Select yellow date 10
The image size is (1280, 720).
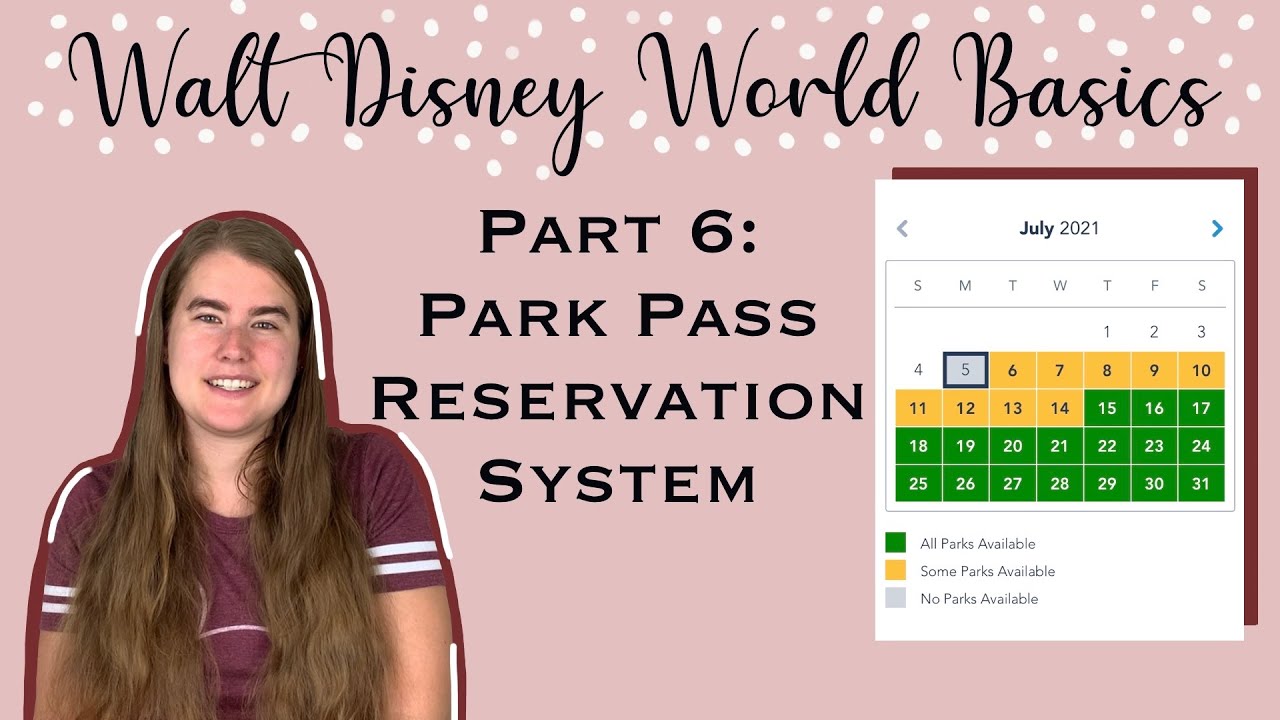point(1201,370)
